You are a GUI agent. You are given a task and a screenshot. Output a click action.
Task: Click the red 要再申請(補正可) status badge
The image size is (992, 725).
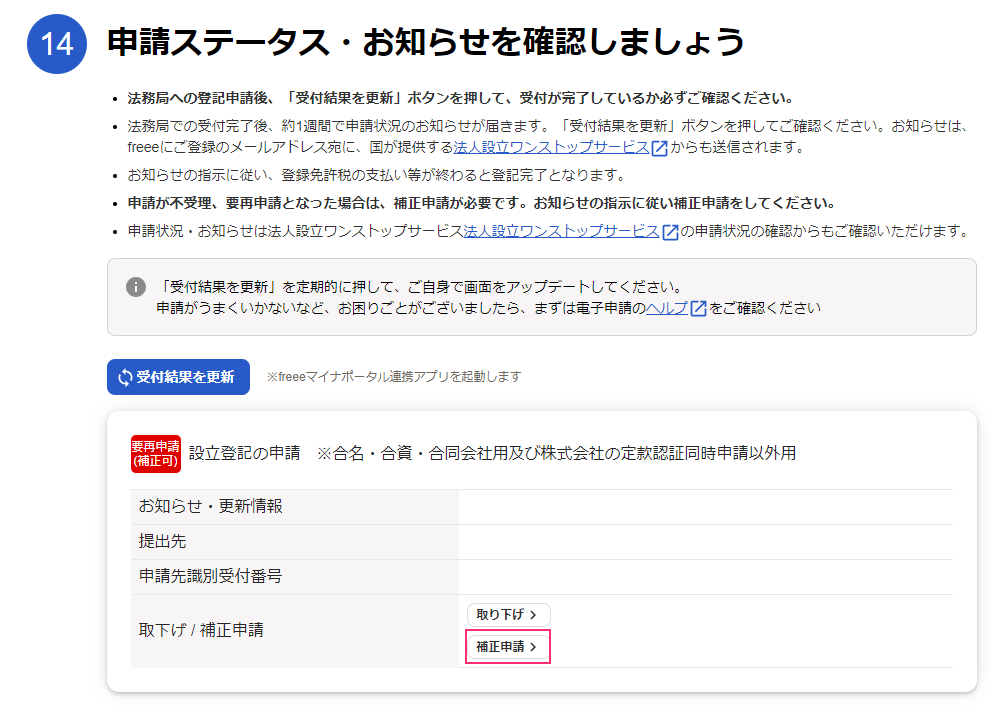[156, 454]
